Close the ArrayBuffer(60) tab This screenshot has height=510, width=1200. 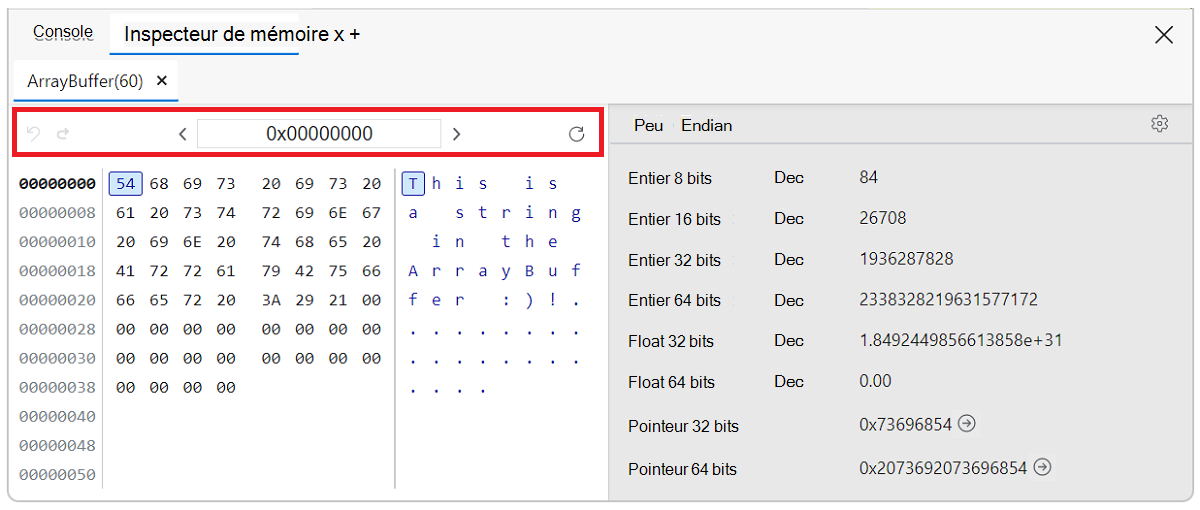pos(162,81)
